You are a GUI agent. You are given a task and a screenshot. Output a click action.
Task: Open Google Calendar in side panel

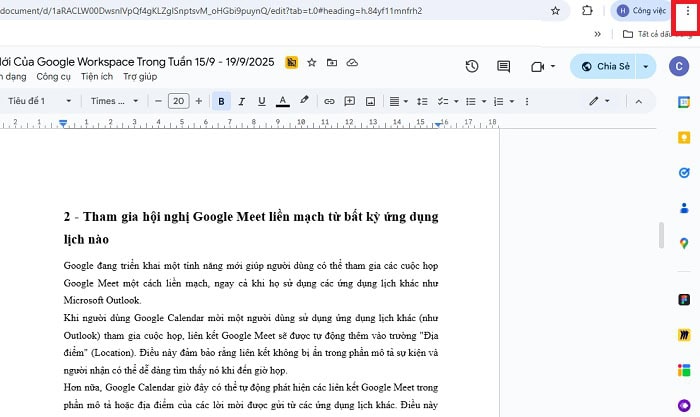point(684,102)
